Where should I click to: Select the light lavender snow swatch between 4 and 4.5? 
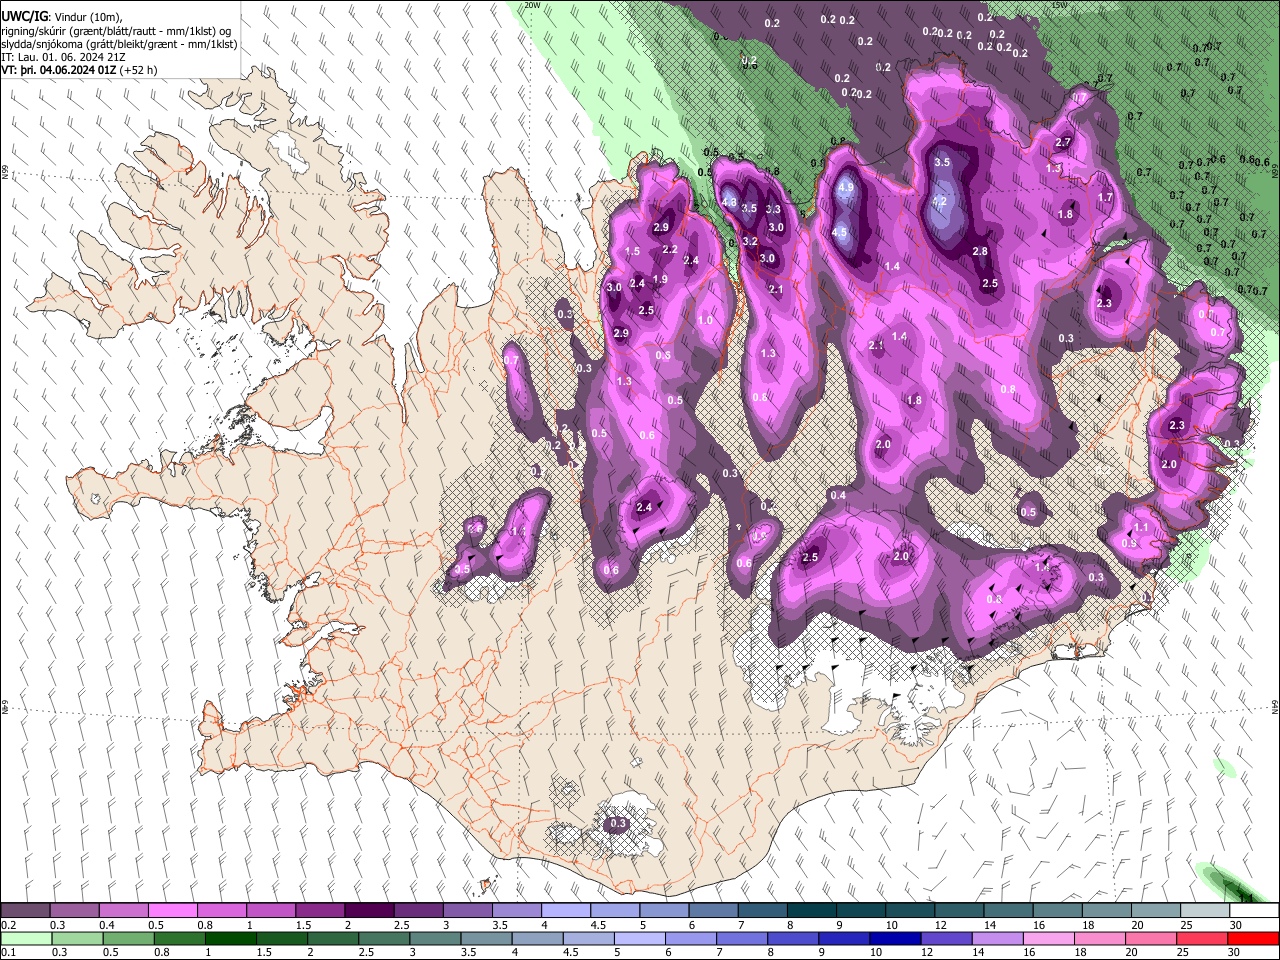pyautogui.click(x=566, y=911)
